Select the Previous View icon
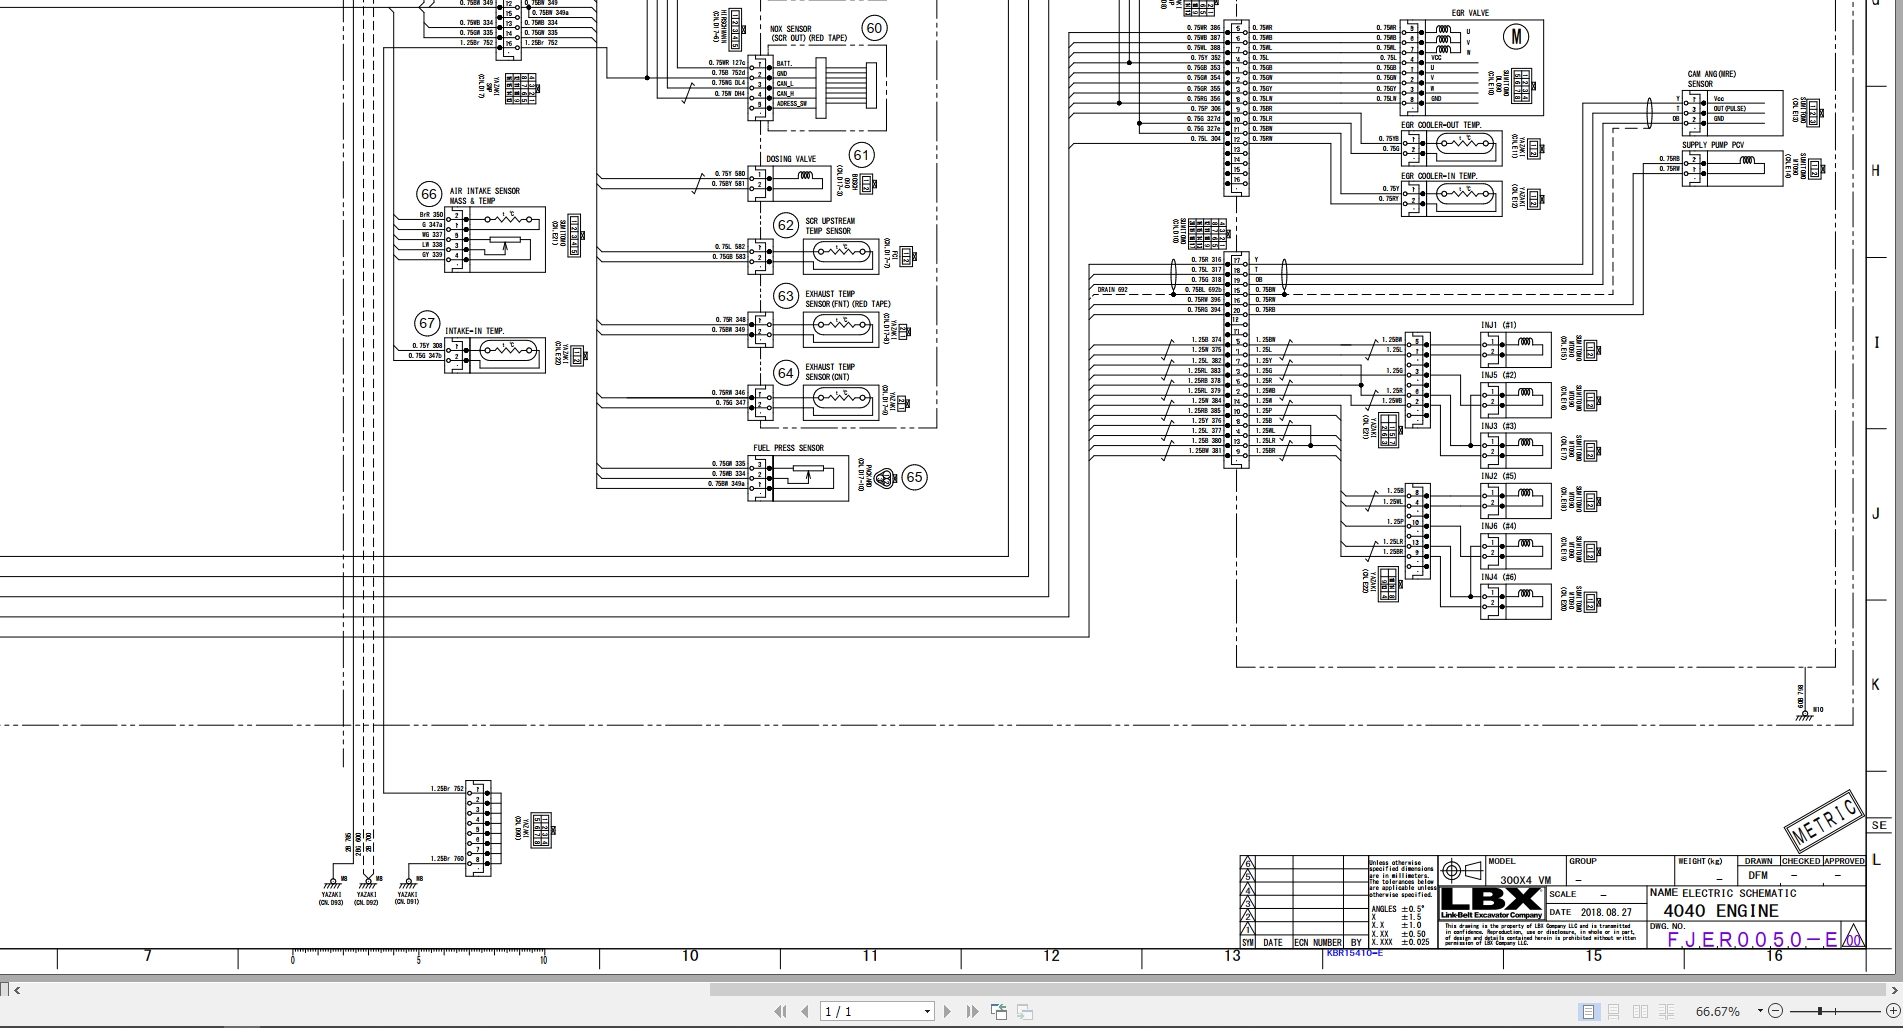This screenshot has width=1903, height=1028. [998, 1011]
